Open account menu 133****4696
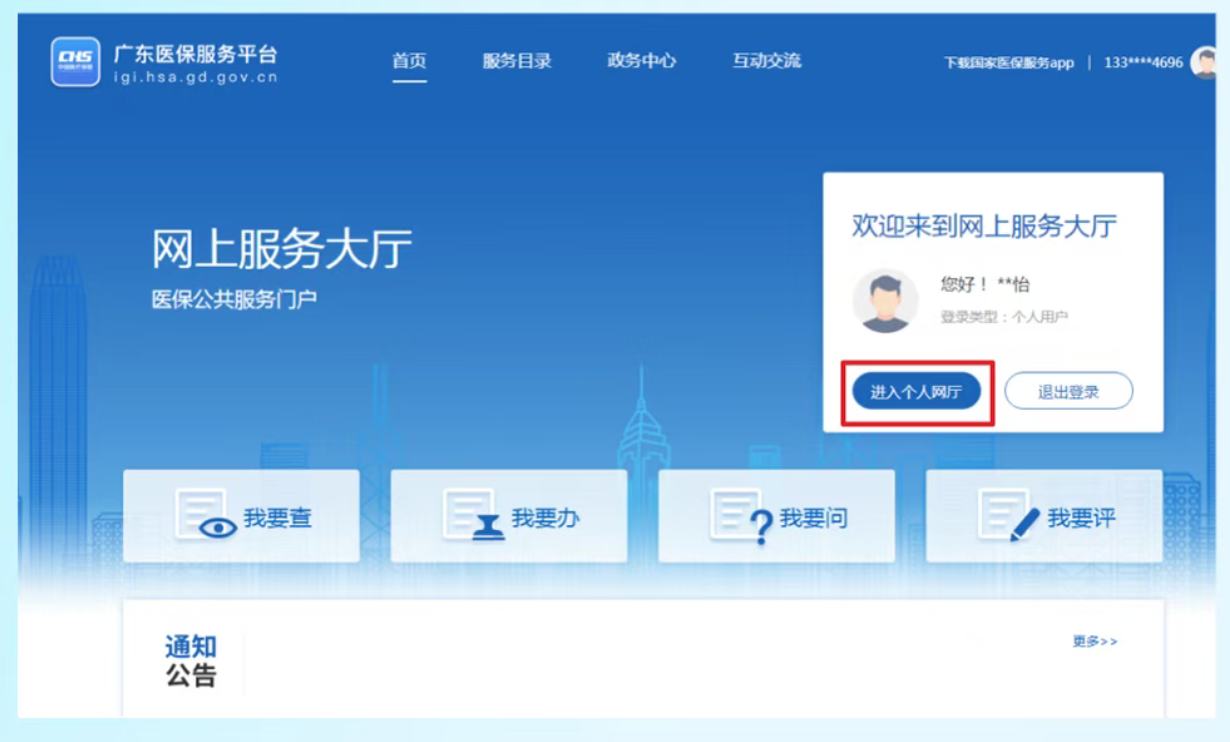This screenshot has width=1230, height=742. pyautogui.click(x=1143, y=62)
